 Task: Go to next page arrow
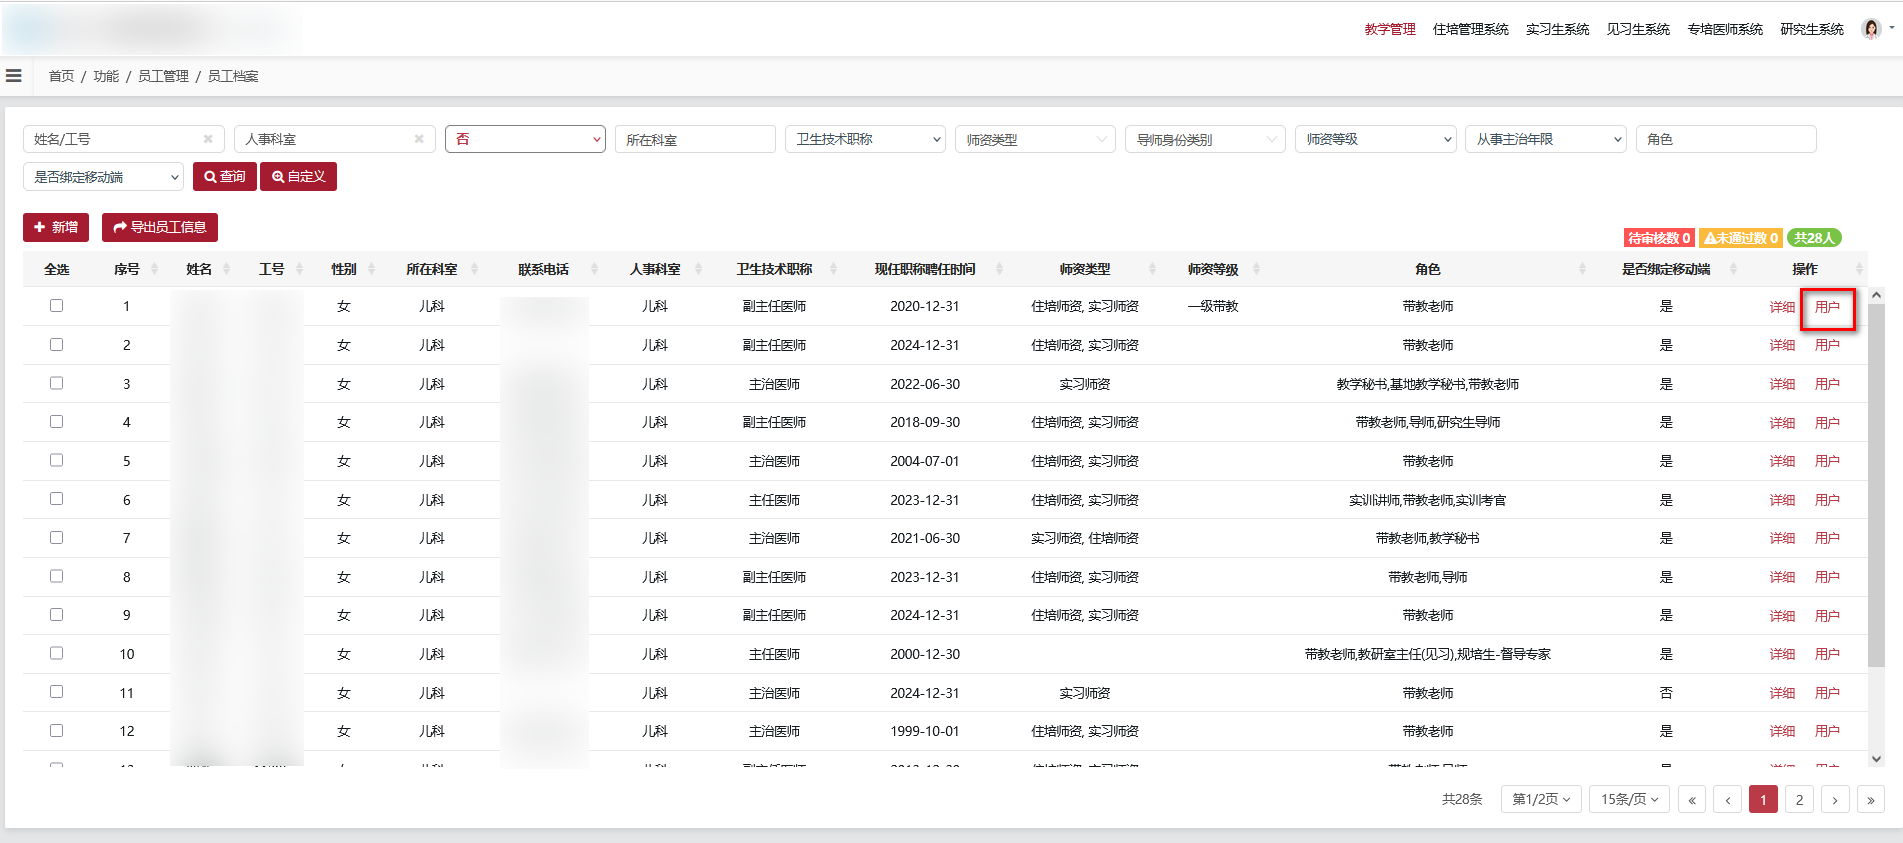pyautogui.click(x=1835, y=799)
